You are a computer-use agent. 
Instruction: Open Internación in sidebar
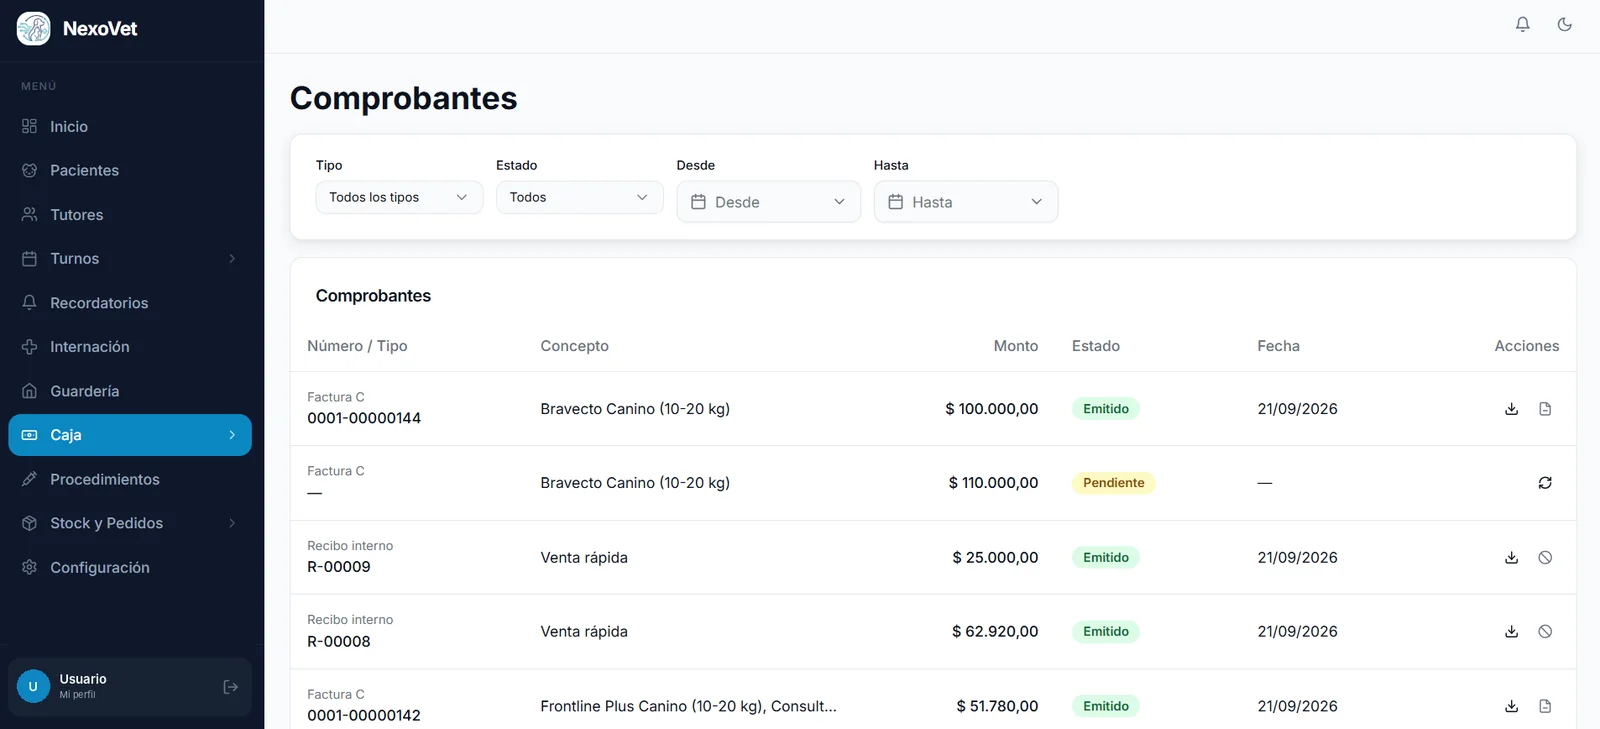130,347
